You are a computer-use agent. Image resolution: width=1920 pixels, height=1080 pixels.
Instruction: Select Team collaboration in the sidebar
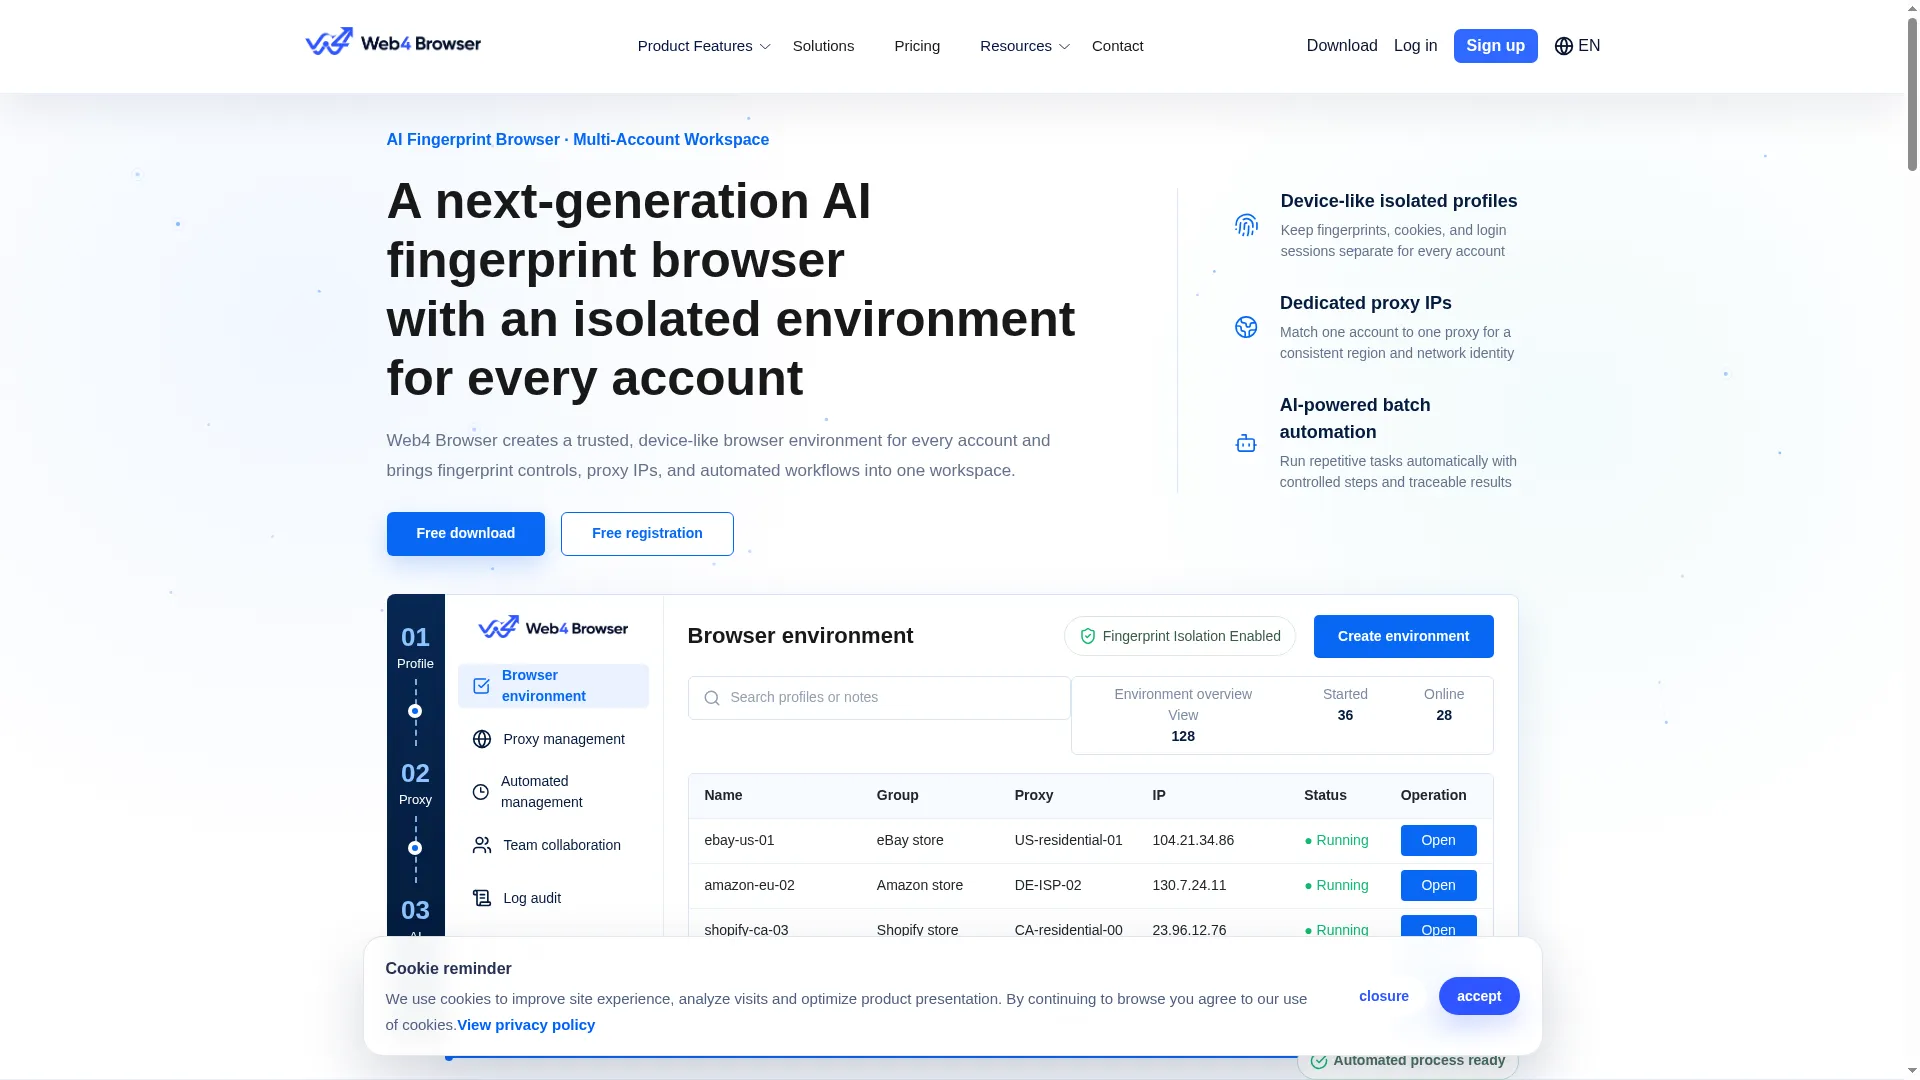tap(553, 845)
